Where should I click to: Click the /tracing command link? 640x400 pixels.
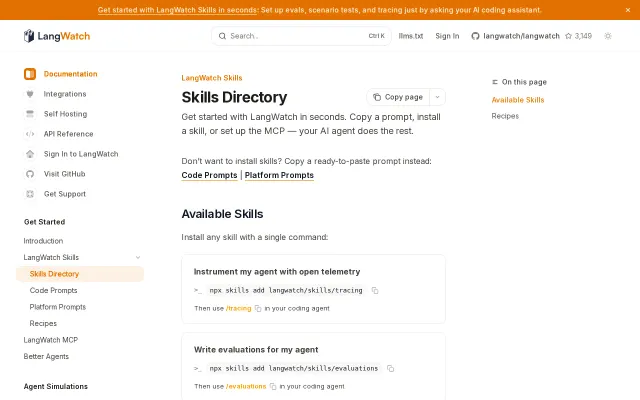point(238,309)
